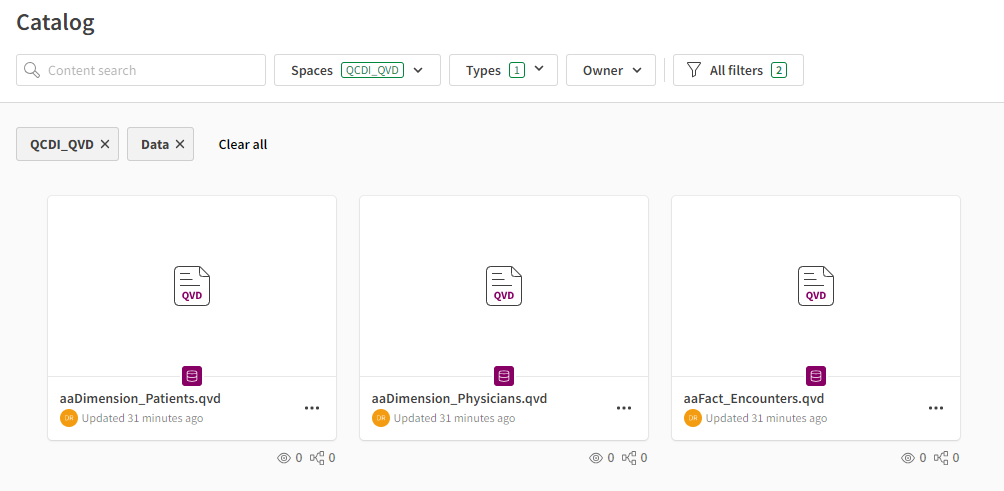Open more options for aaDimension_Patients.qvd
This screenshot has width=1004, height=491.
tap(312, 408)
